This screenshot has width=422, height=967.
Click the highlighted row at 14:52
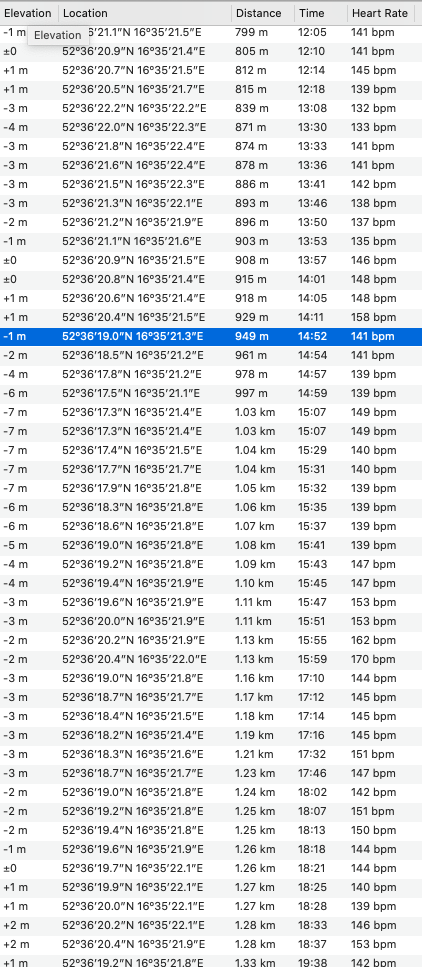211,336
